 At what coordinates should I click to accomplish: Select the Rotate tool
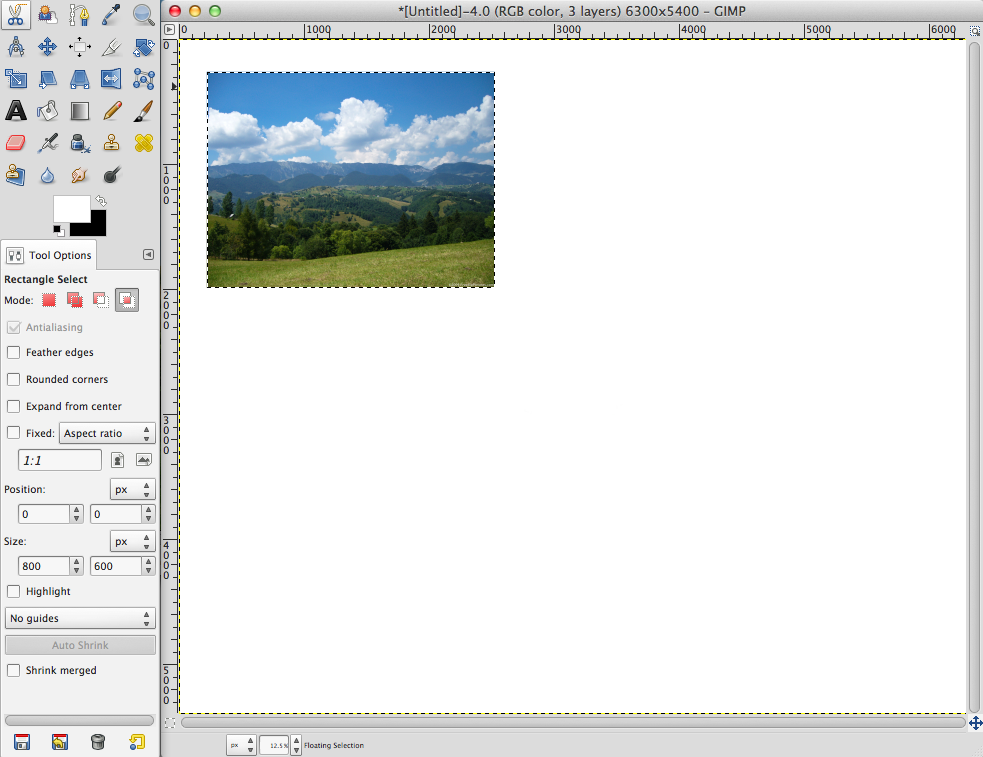[x=144, y=47]
